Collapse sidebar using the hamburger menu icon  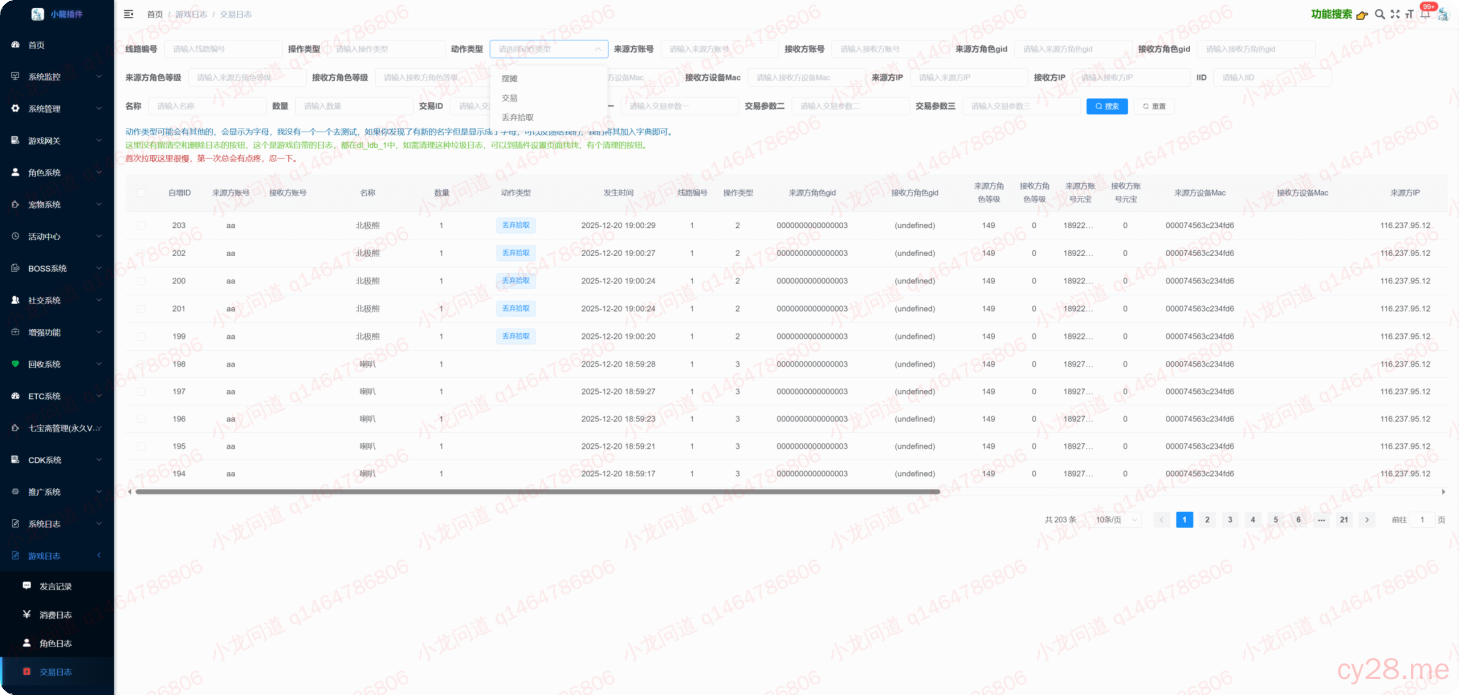click(x=128, y=14)
